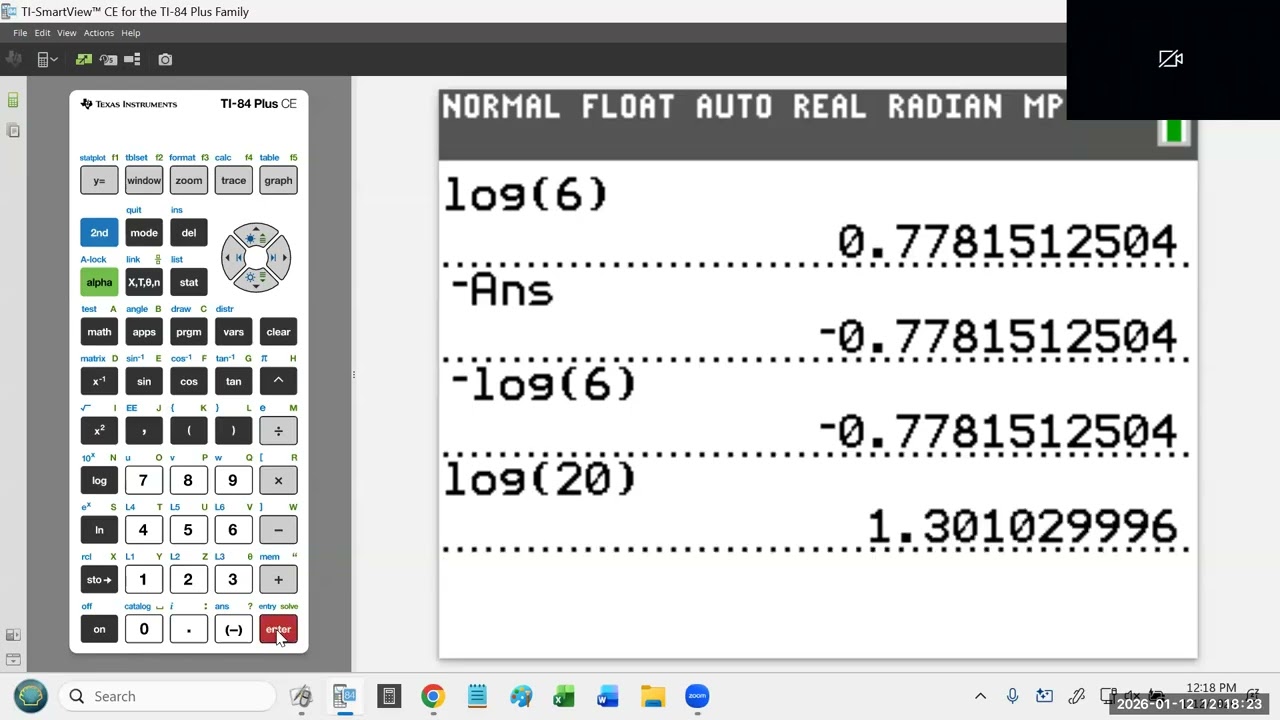The image size is (1280, 720).
Task: Click the math key
Action: (x=99, y=332)
